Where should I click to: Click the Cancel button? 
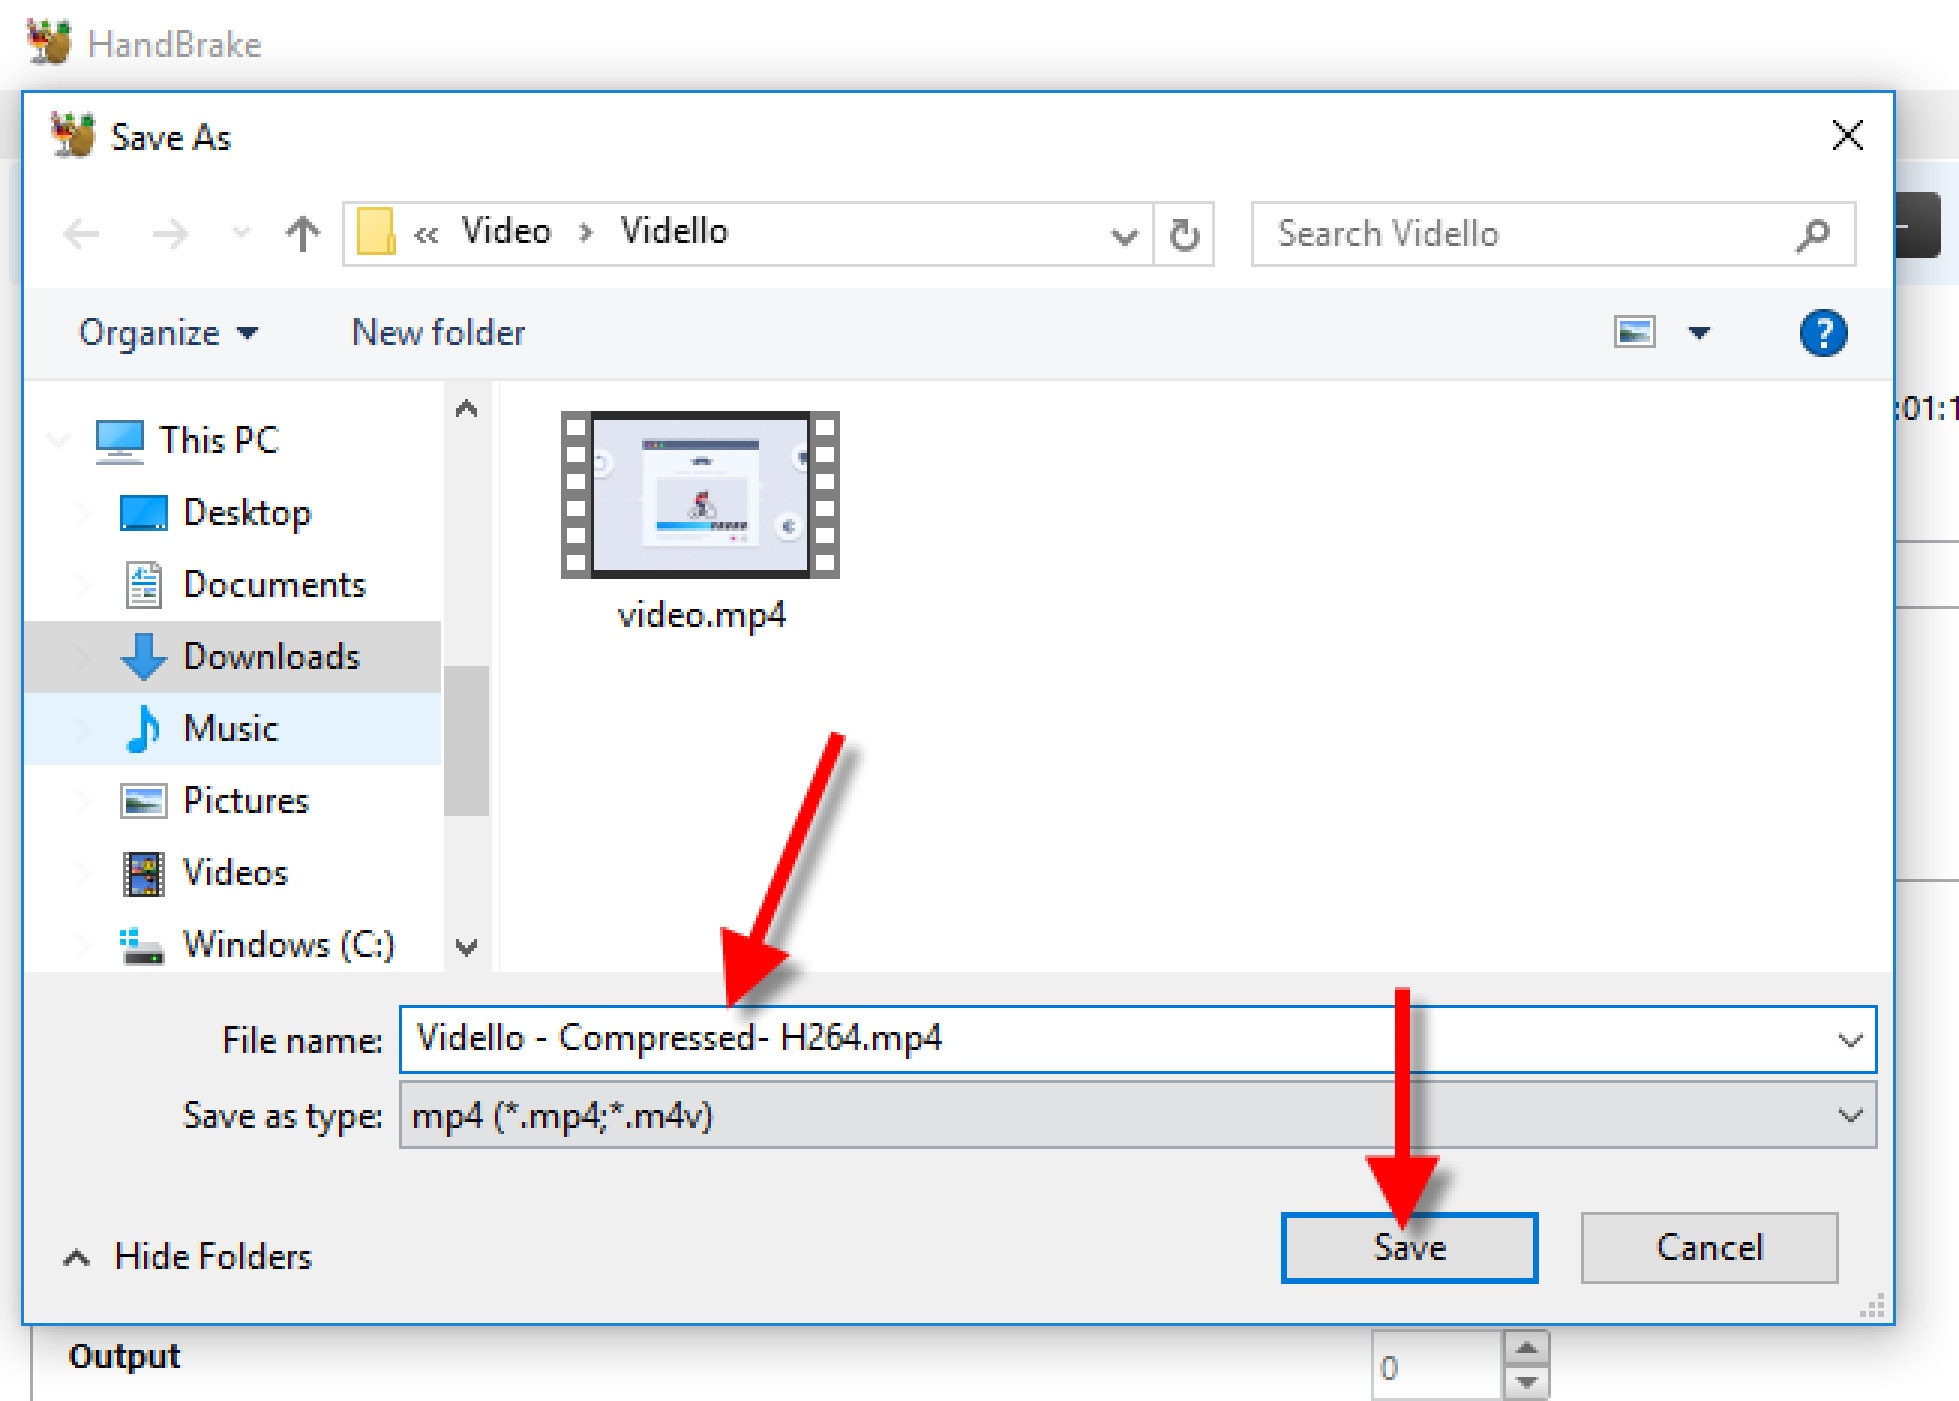click(x=1708, y=1248)
